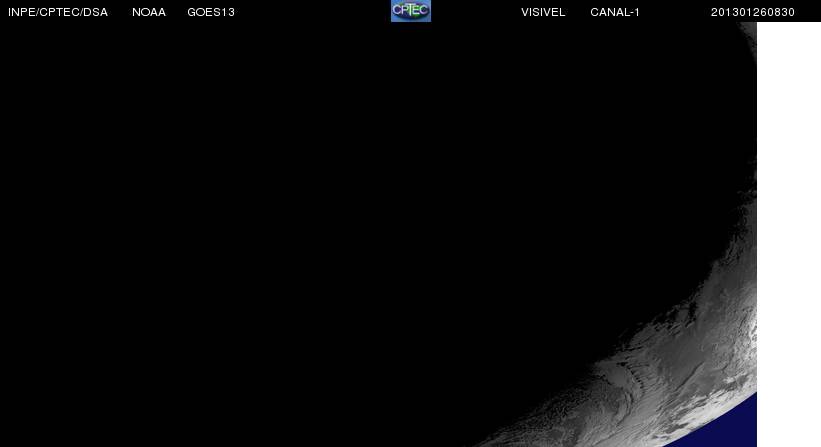Click the CANAL-1 label

click(x=615, y=12)
